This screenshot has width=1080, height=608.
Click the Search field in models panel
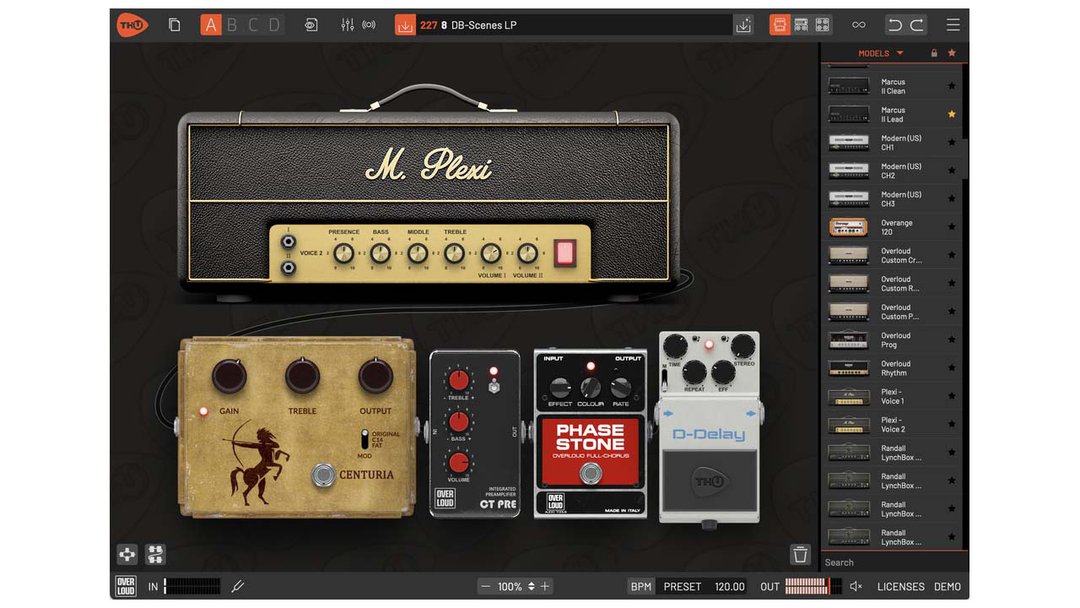890,563
